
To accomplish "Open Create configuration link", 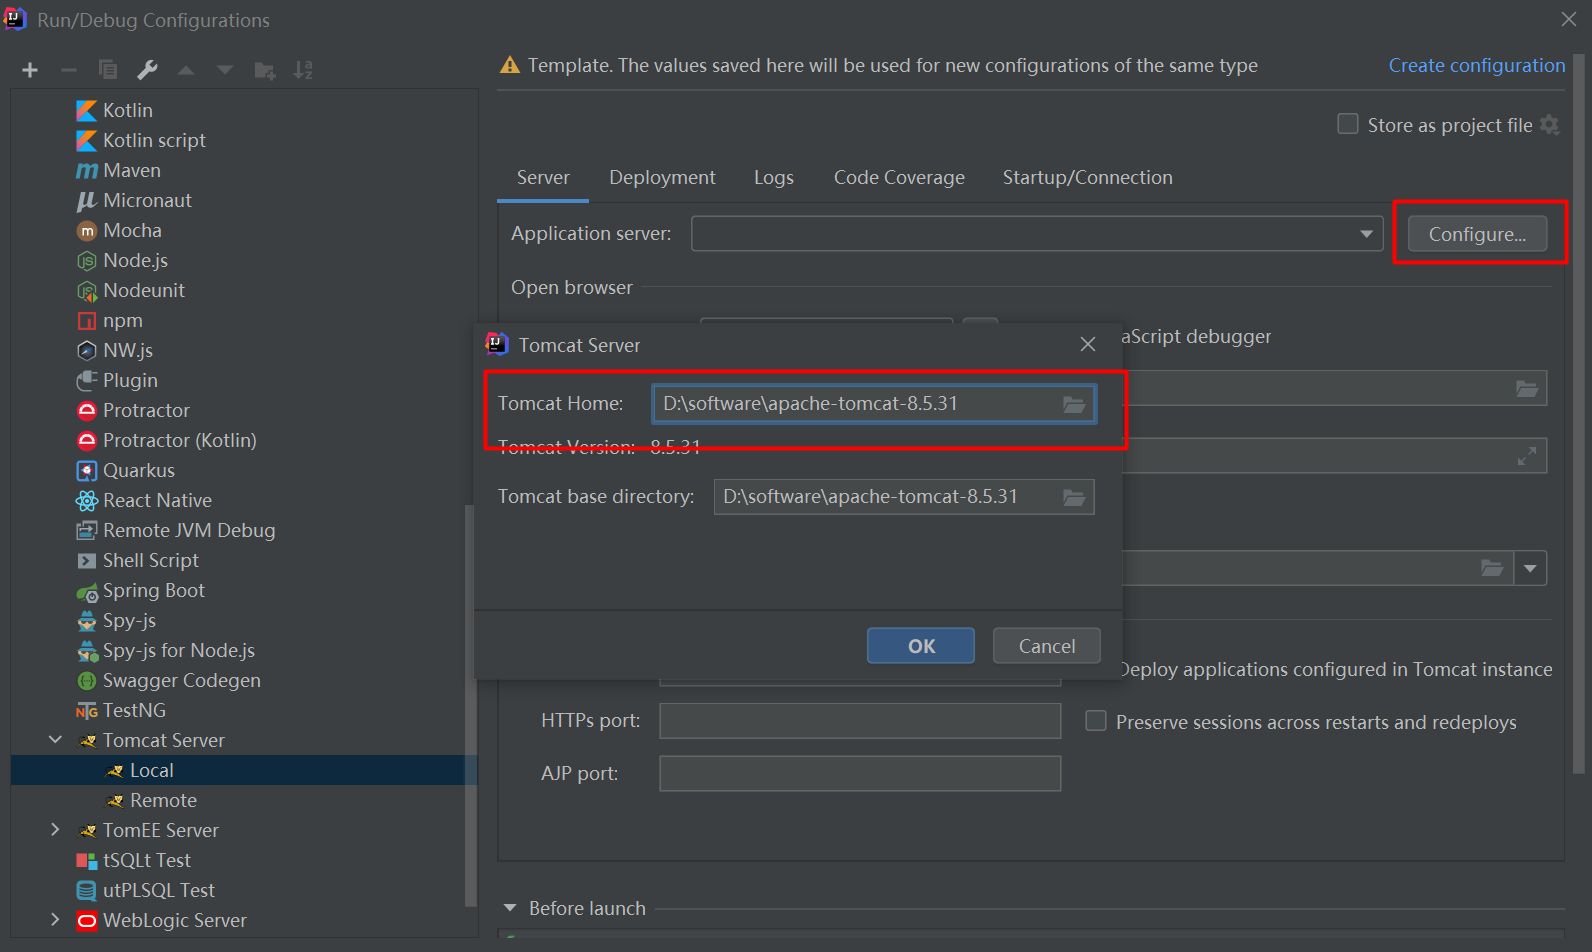I will [x=1477, y=65].
